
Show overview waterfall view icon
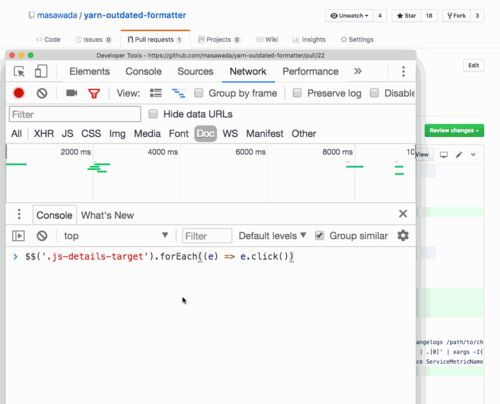click(x=178, y=93)
